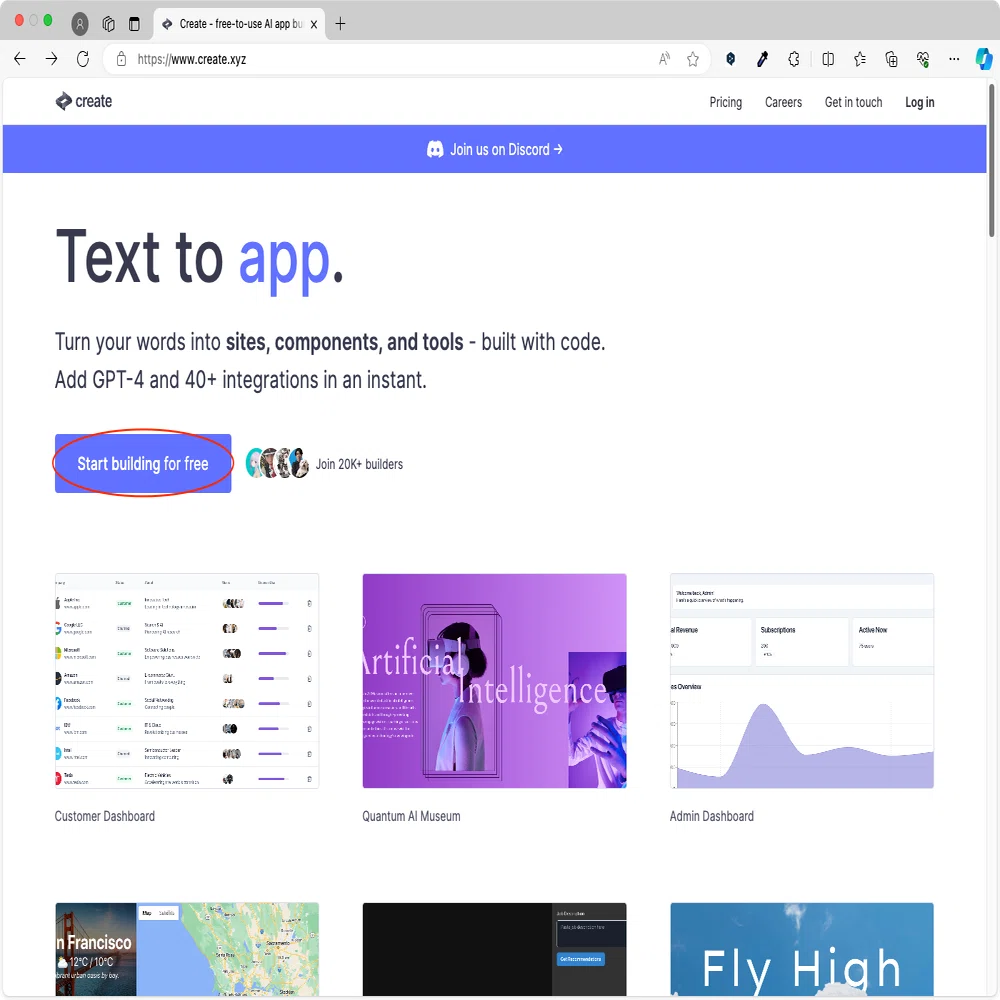Viewport: 1000px width, 1000px height.
Task: View site information lock icon
Action: [121, 59]
